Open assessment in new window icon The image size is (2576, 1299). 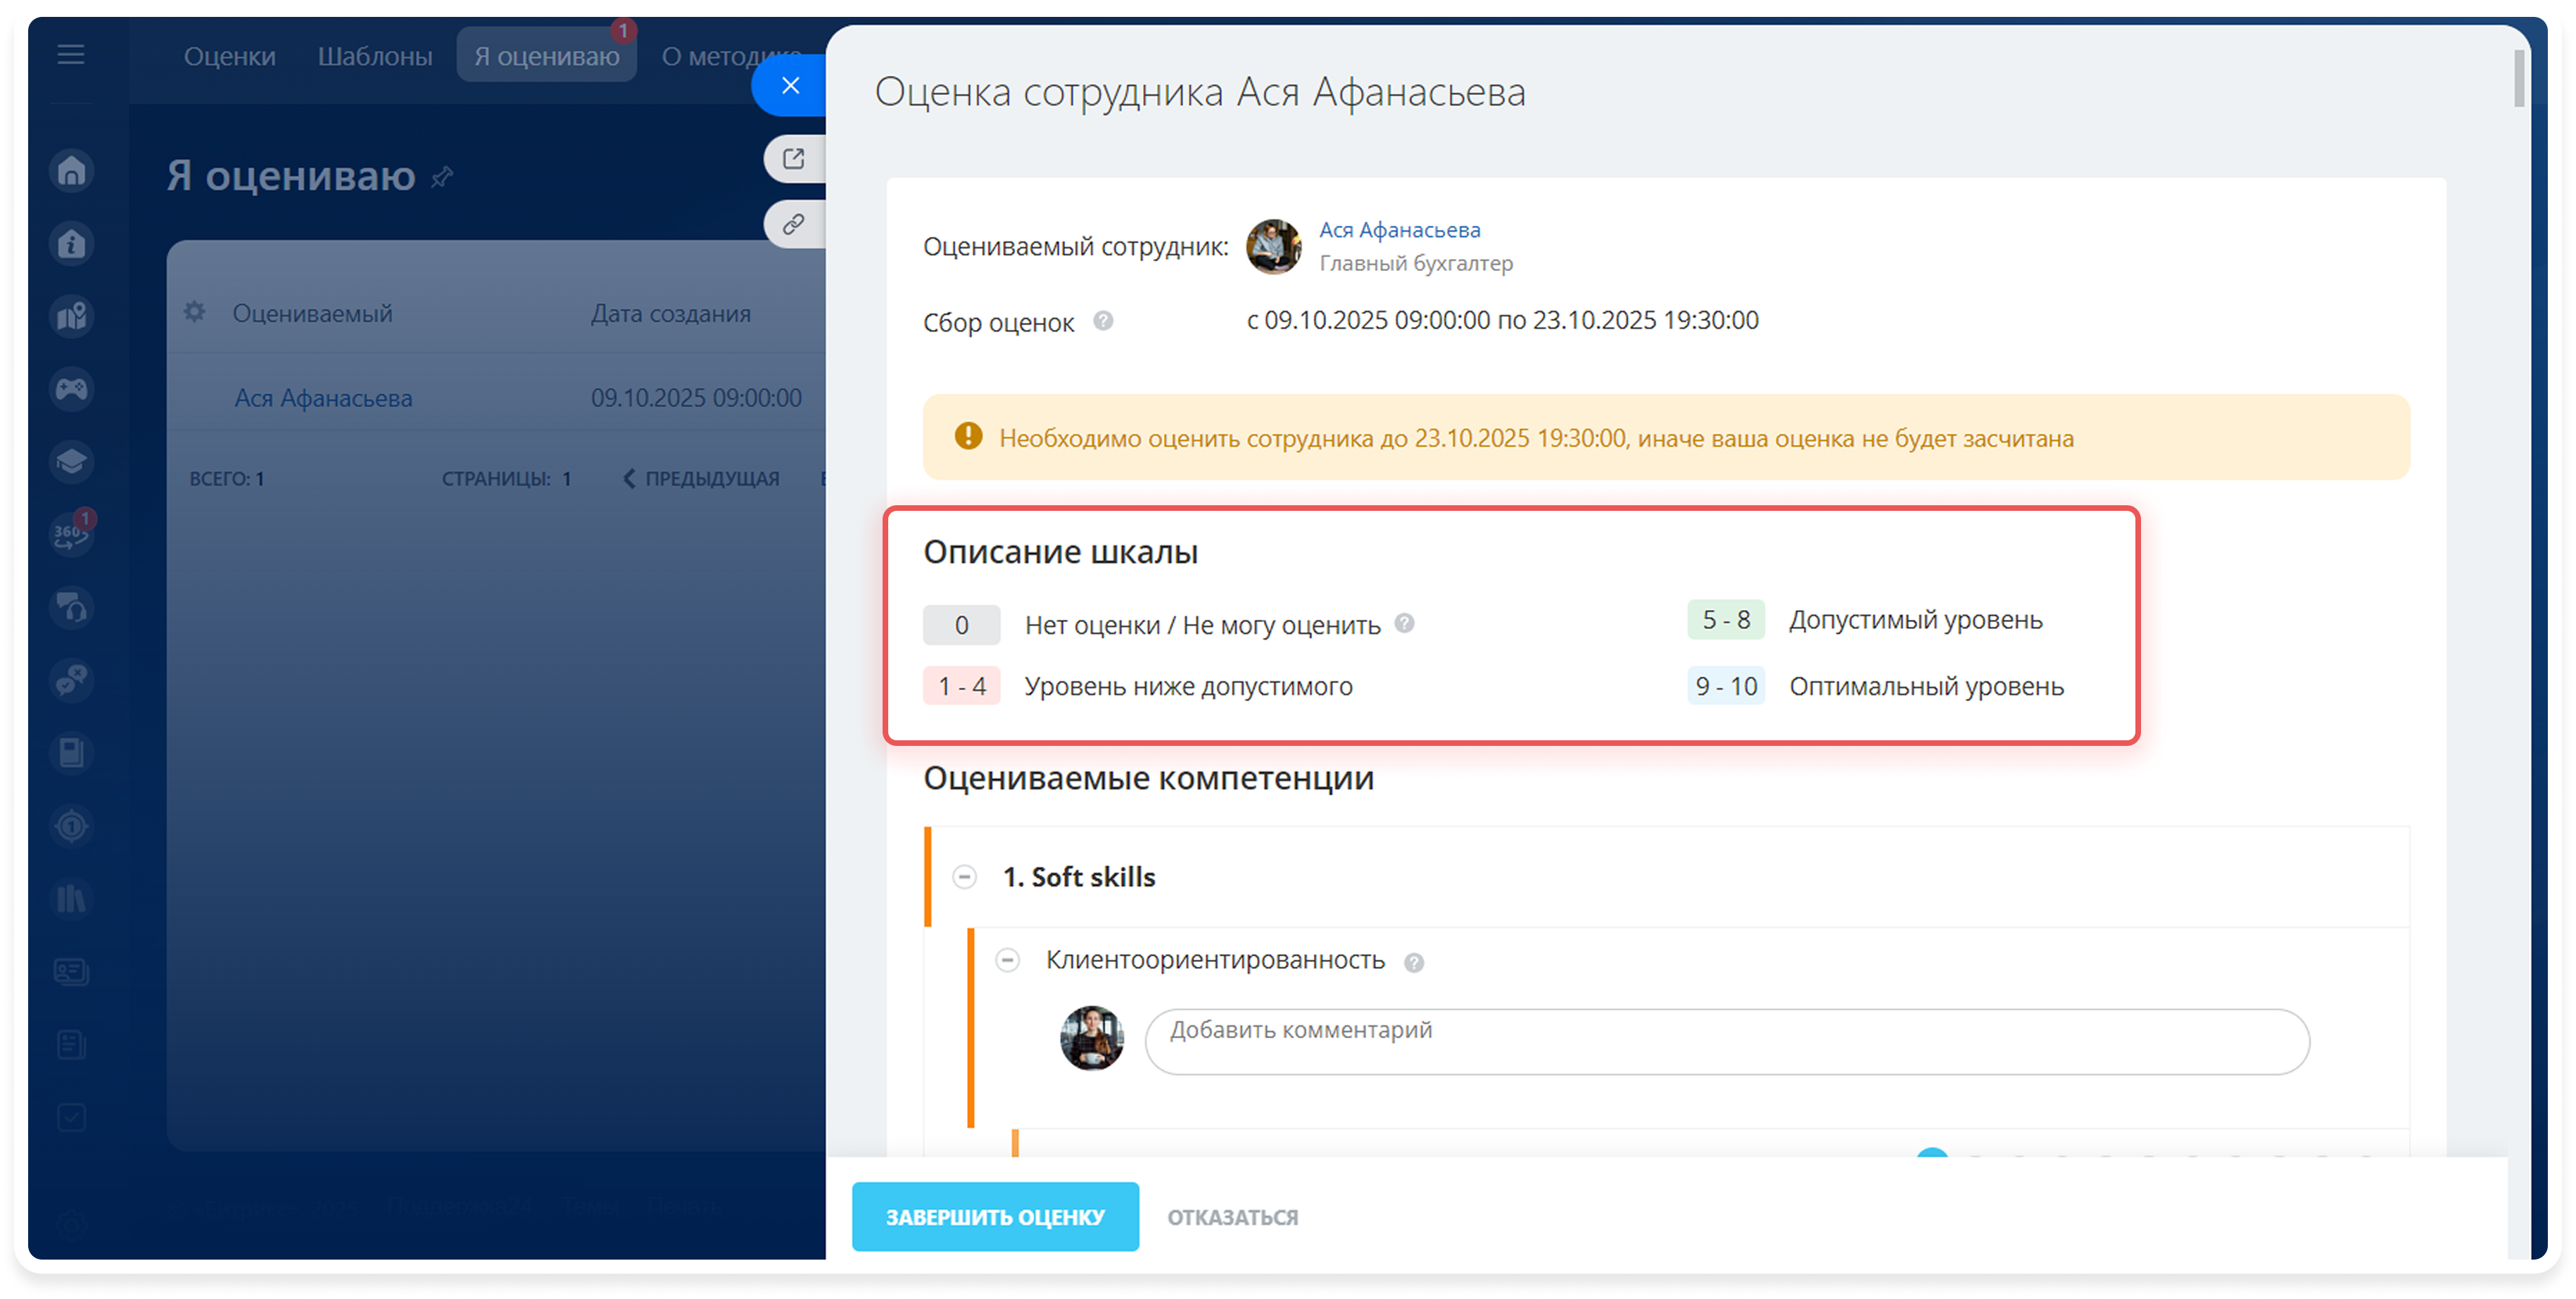pyautogui.click(x=794, y=159)
